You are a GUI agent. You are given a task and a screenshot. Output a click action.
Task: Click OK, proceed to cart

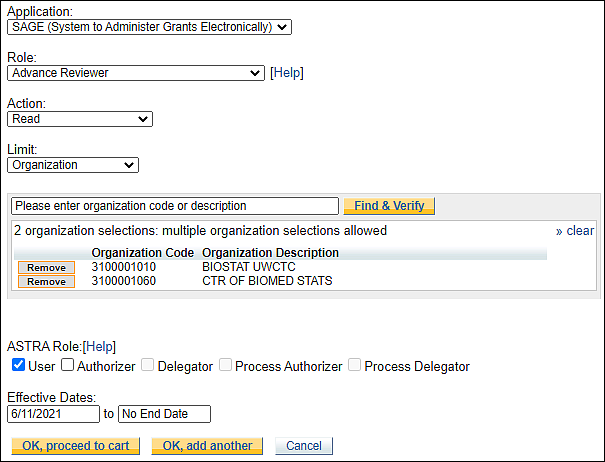pyautogui.click(x=76, y=446)
